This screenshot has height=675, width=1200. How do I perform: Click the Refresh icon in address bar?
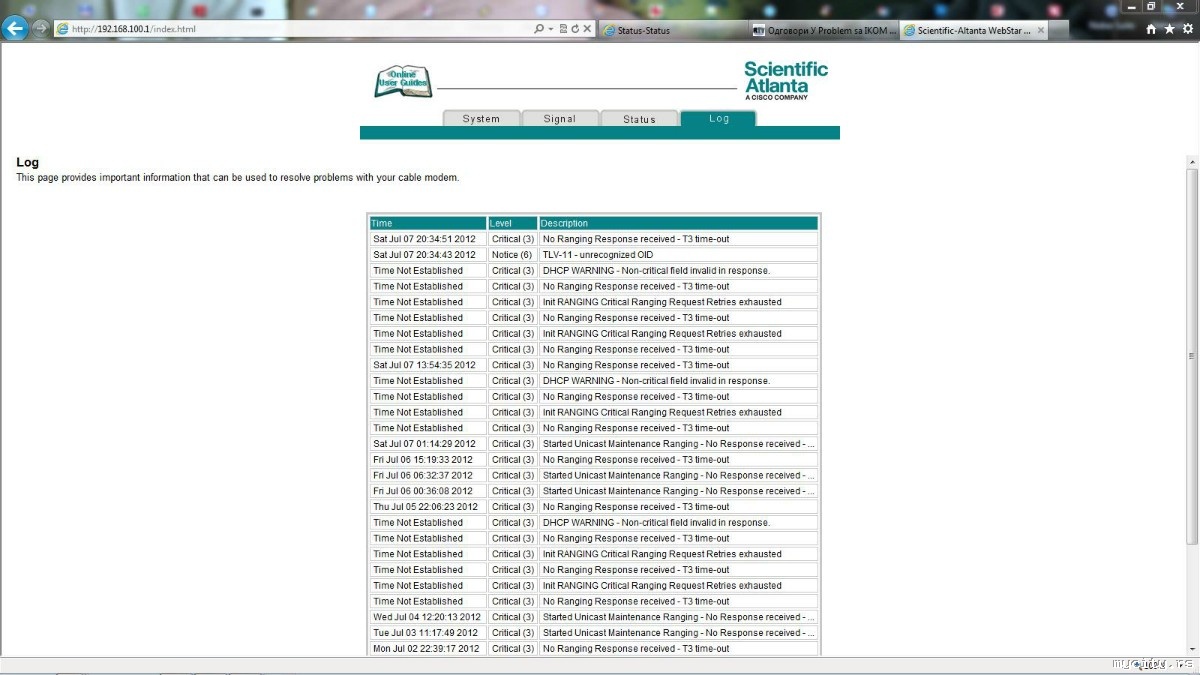coord(575,29)
